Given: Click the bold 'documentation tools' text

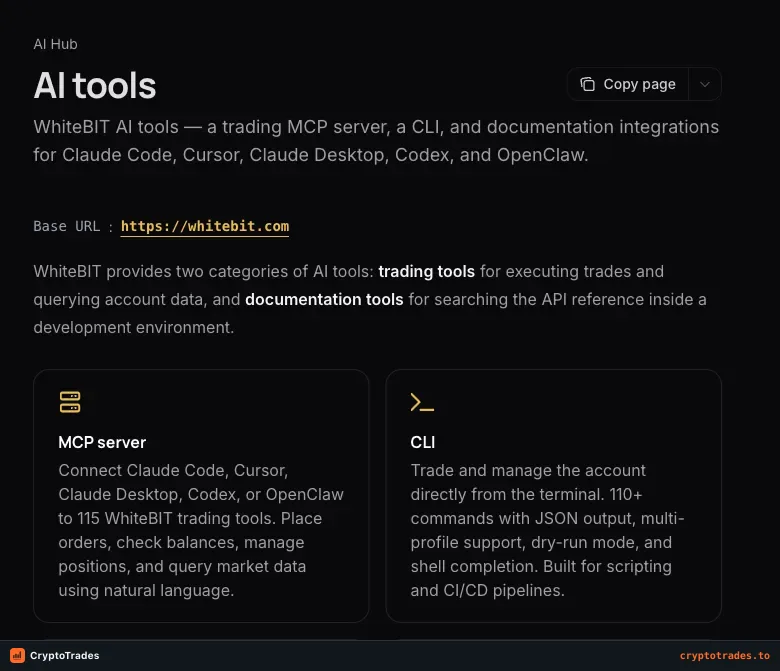Looking at the screenshot, I should [324, 299].
